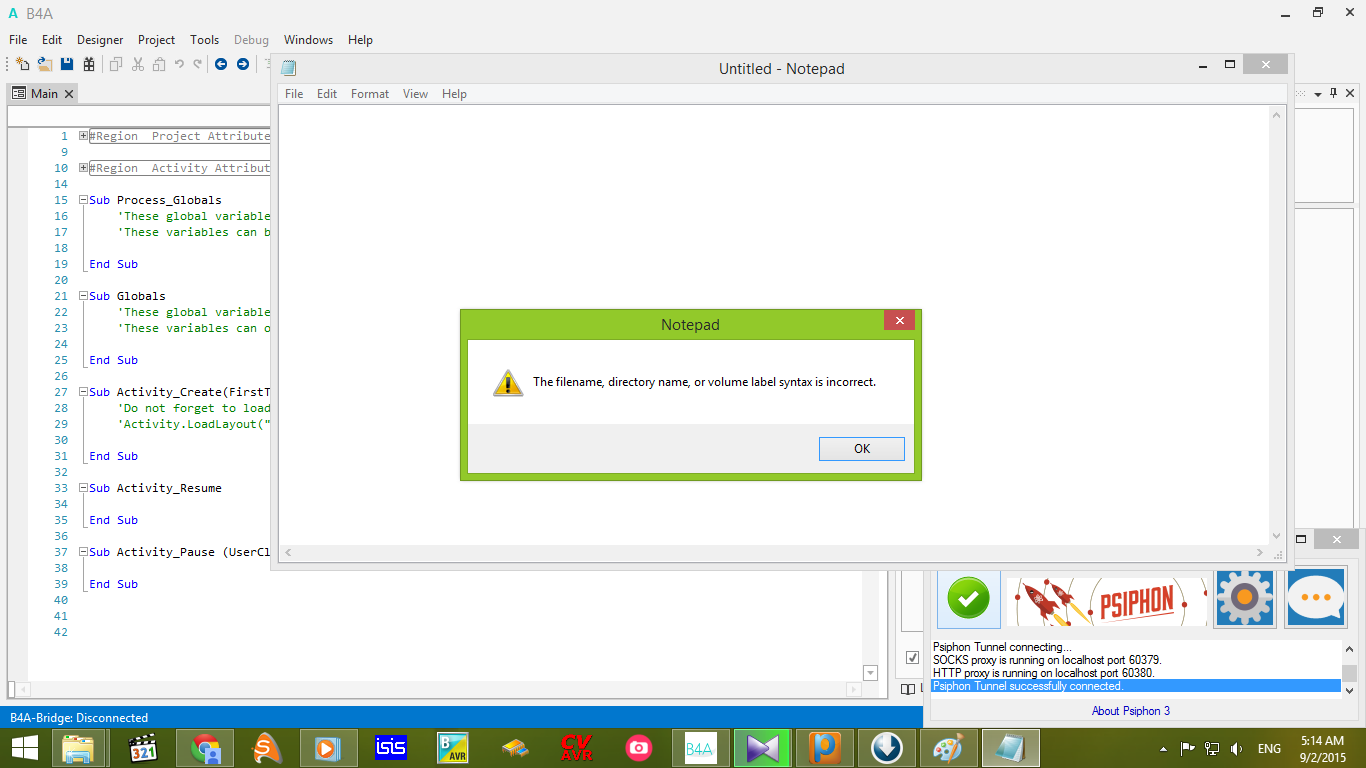Expand the Activity Attributes region

point(84,168)
